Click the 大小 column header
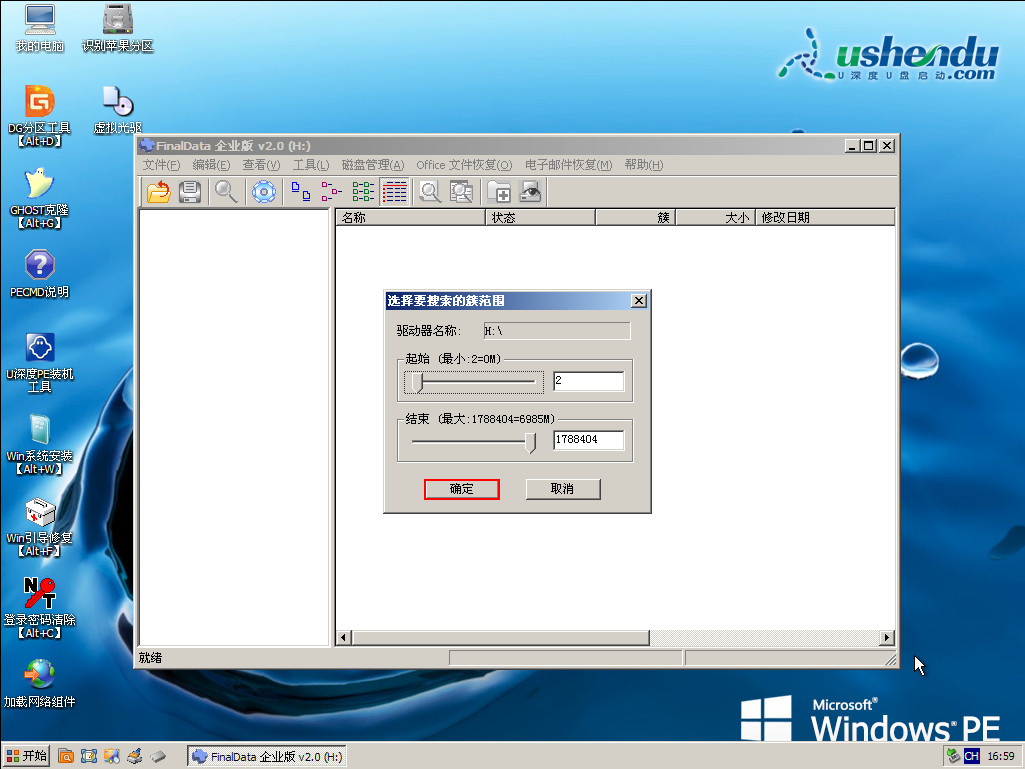1025x769 pixels. [715, 218]
